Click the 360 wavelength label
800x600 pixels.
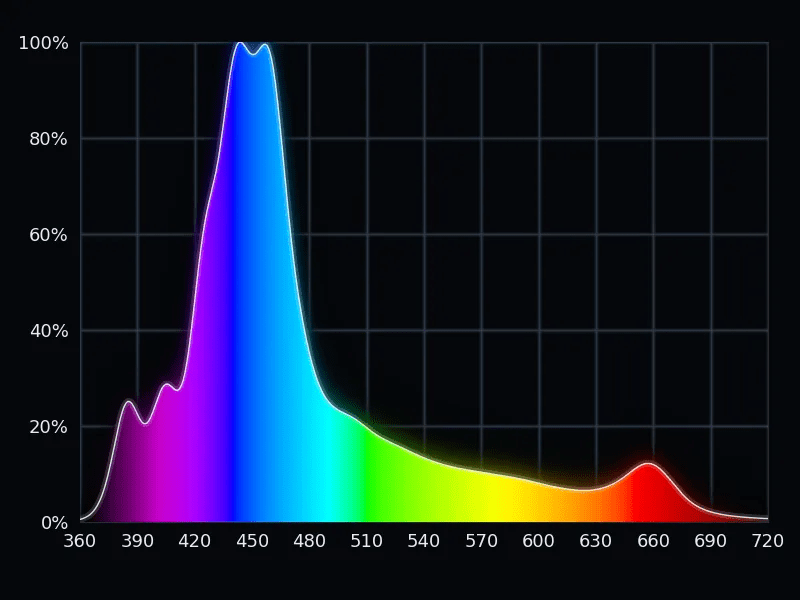click(80, 541)
